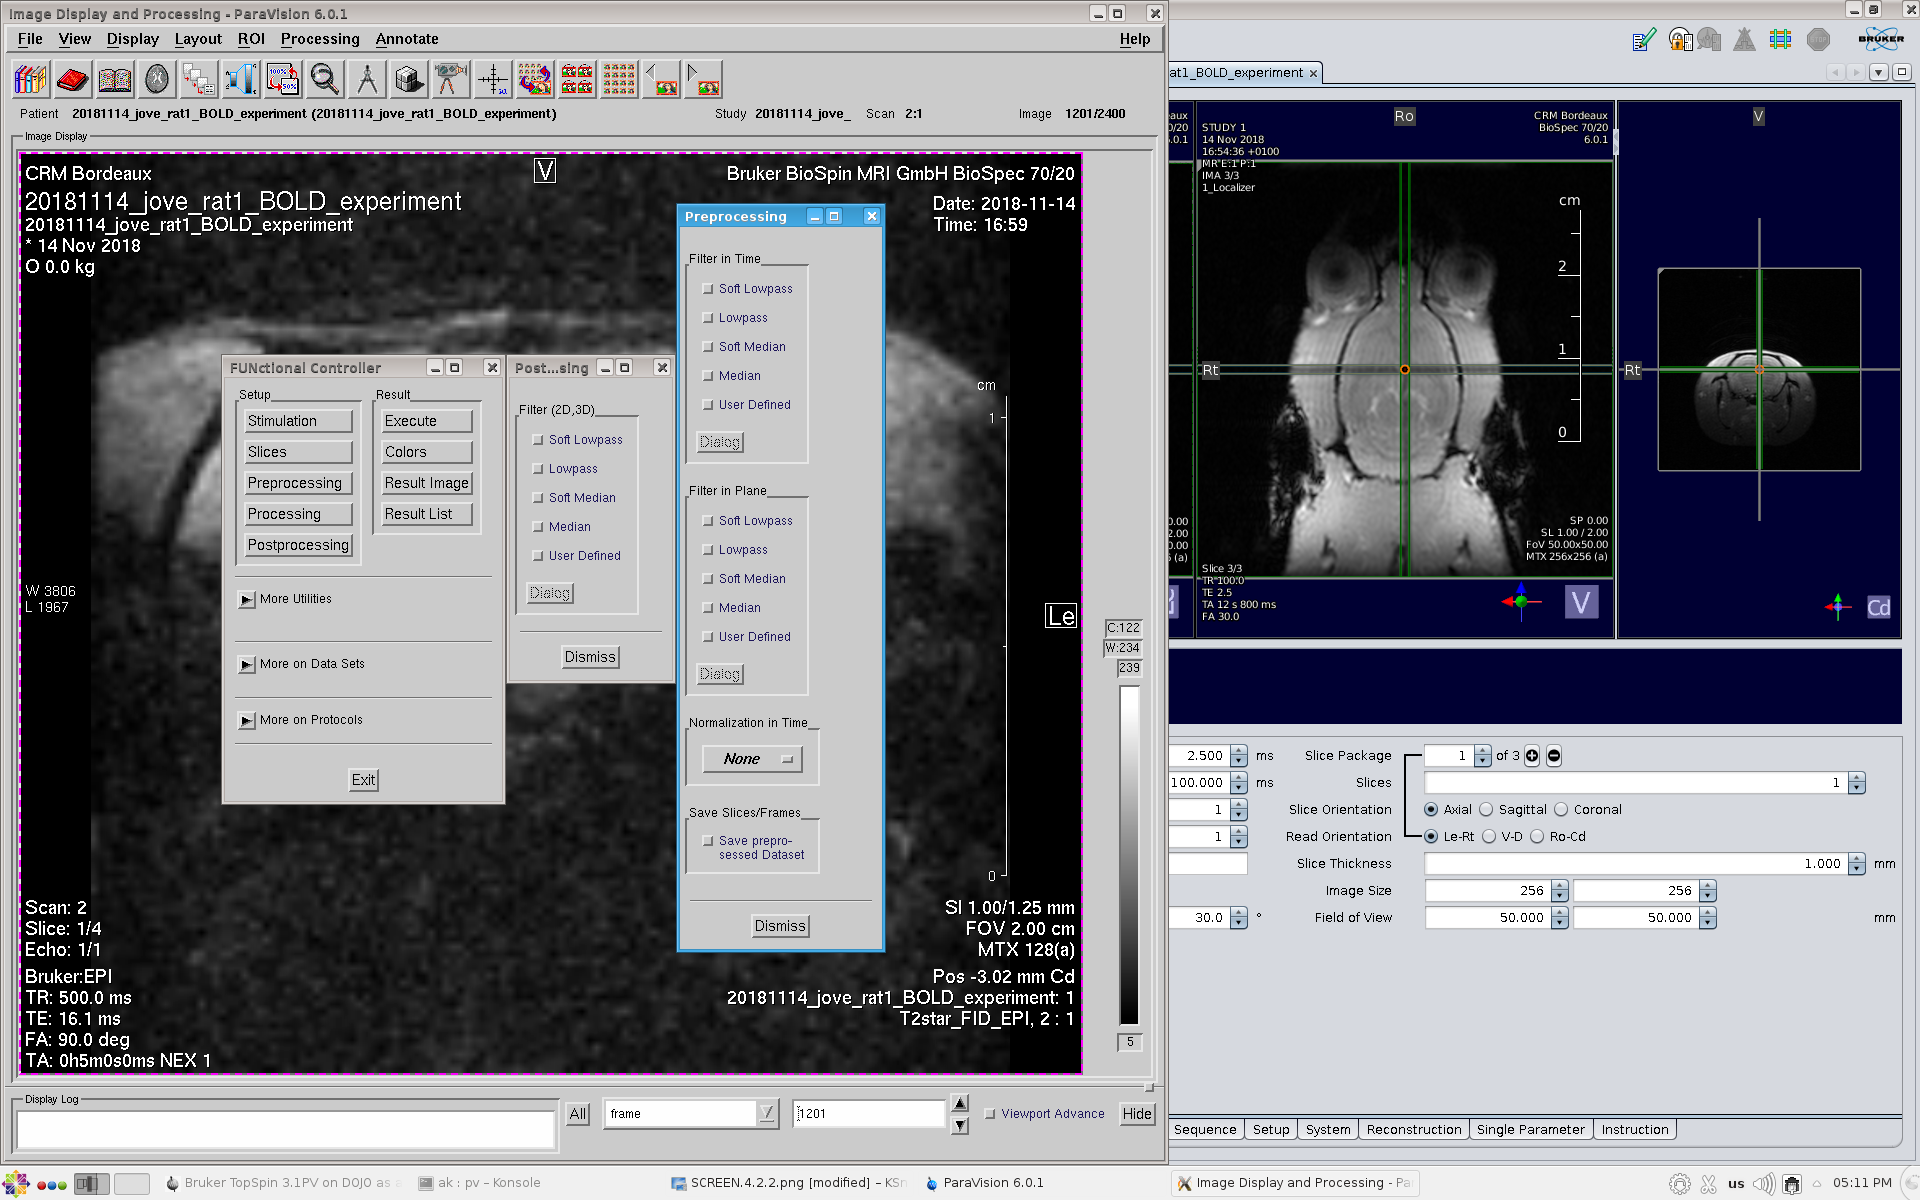This screenshot has height=1200, width=1920.
Task: Open the movie camera cine tool
Action: [x=450, y=79]
